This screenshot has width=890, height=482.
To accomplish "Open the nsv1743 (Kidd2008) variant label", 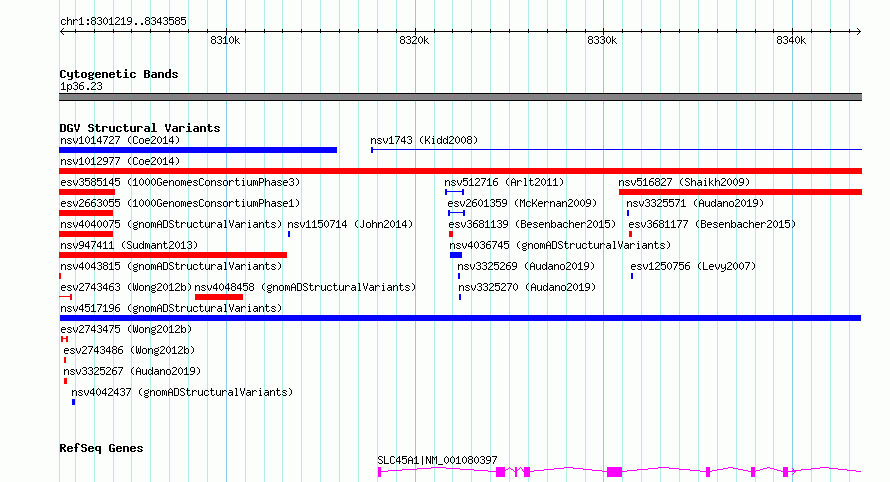I will tap(424, 140).
